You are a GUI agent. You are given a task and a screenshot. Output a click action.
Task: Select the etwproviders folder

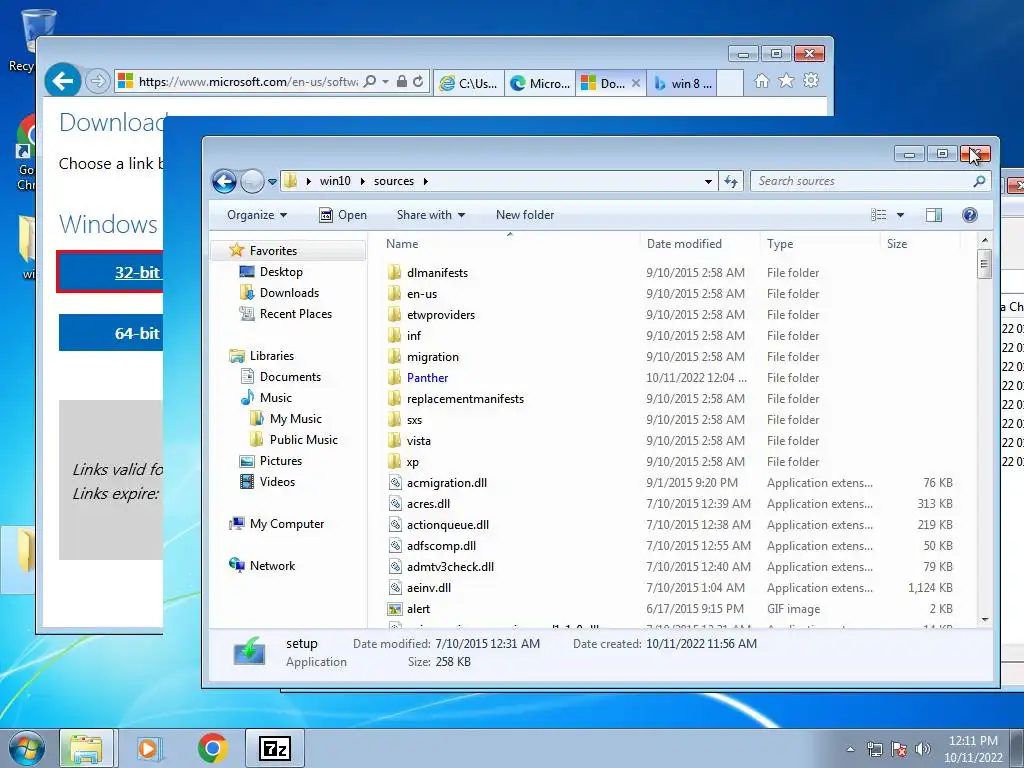(x=441, y=315)
